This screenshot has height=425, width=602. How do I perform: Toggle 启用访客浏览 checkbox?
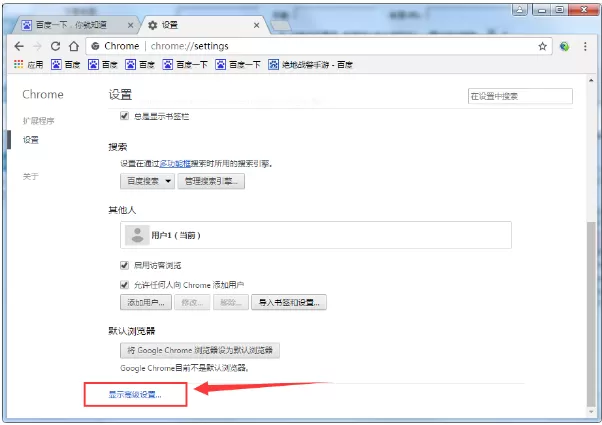(124, 265)
